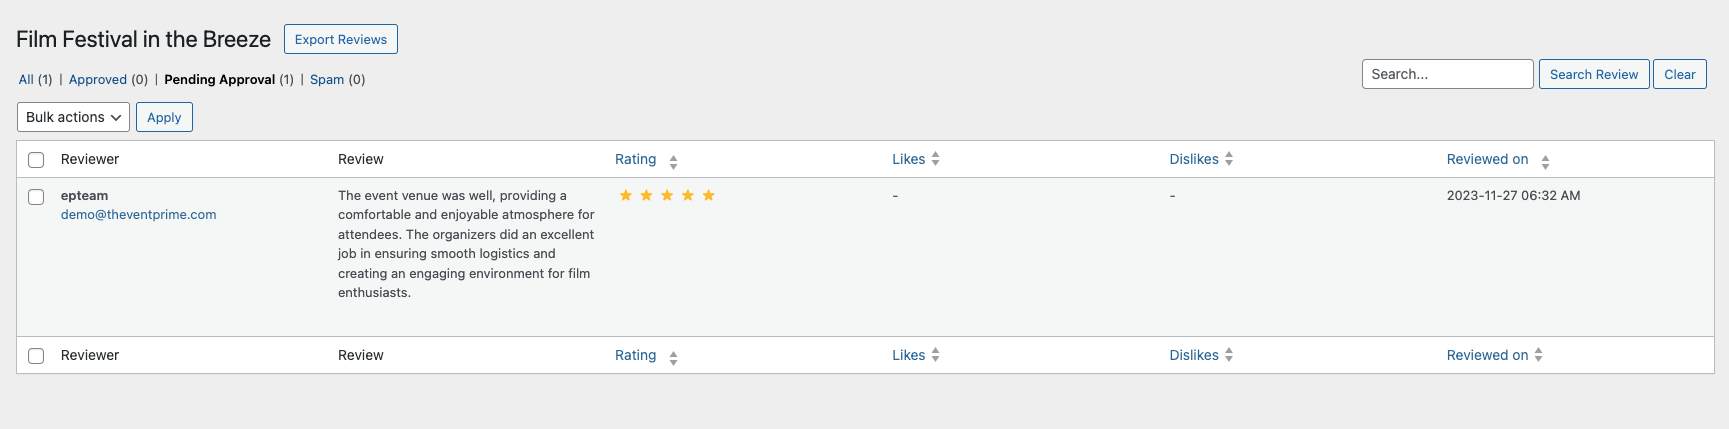Check the select-all checkbox in bottom footer
This screenshot has height=429, width=1729.
(x=36, y=356)
